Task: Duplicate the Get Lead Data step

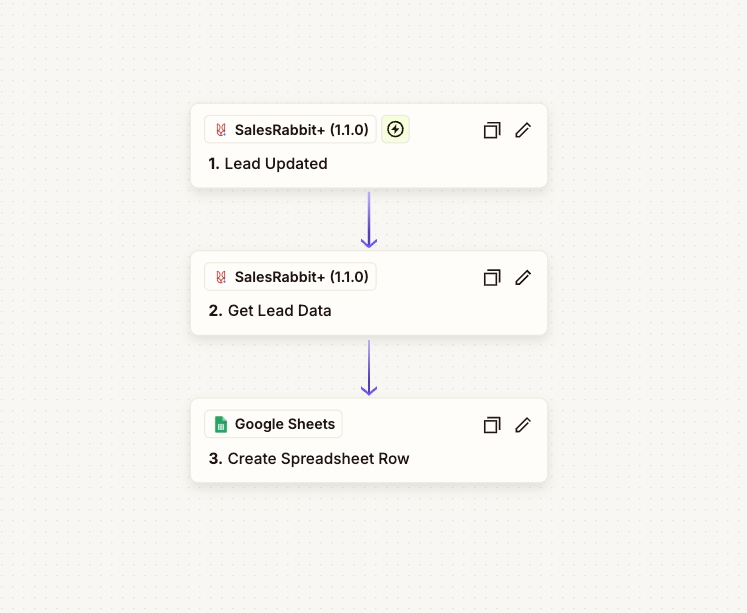Action: (x=491, y=277)
